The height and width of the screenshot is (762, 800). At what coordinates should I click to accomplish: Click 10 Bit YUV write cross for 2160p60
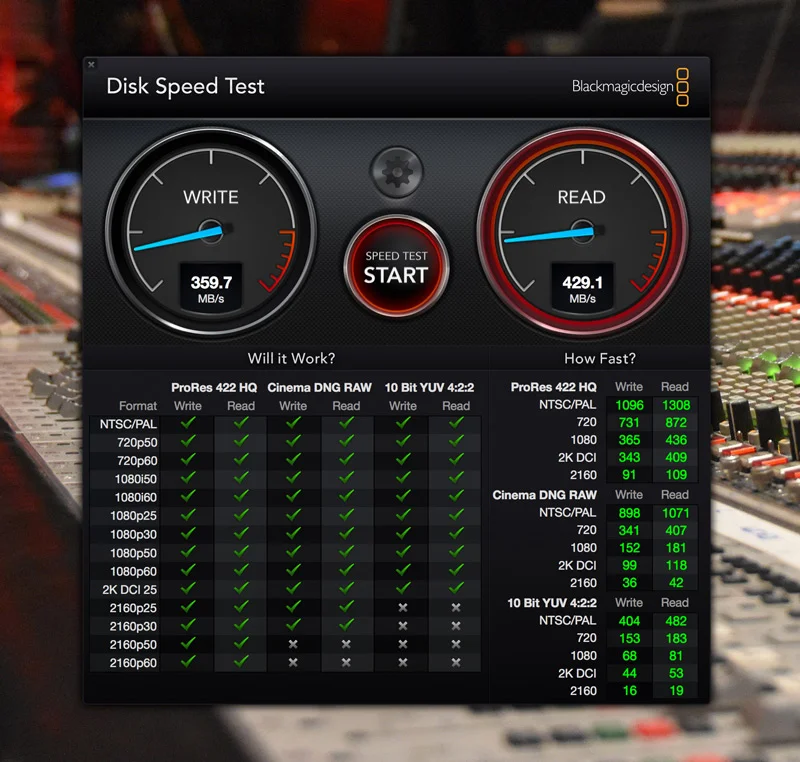[x=403, y=663]
